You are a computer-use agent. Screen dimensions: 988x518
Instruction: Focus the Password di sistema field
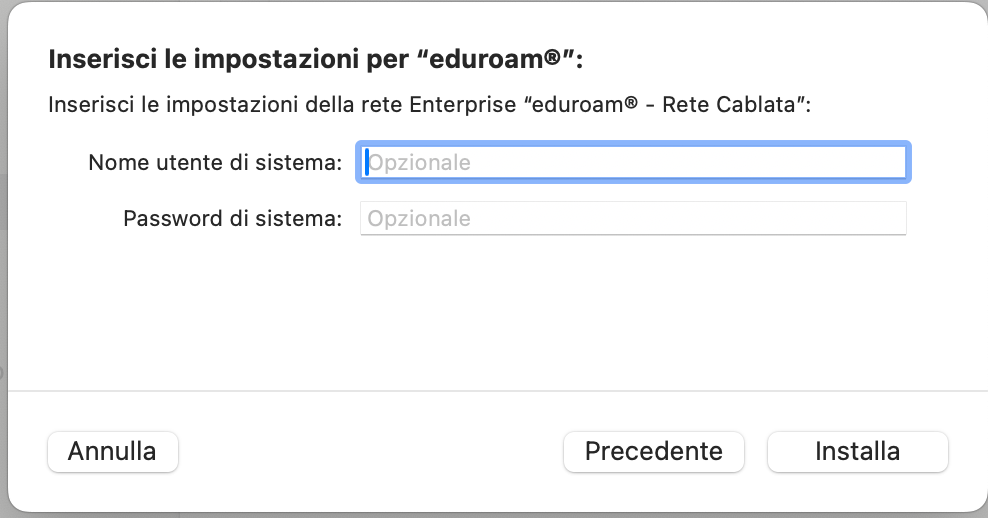tap(632, 218)
